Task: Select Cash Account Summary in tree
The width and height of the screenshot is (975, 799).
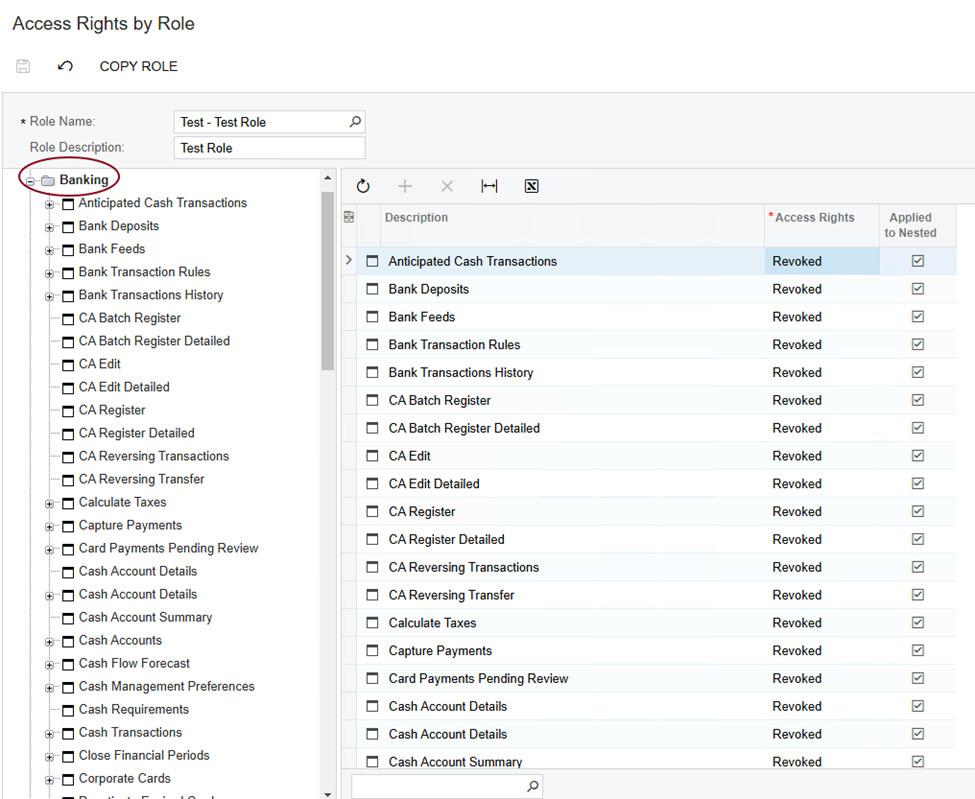Action: [145, 617]
